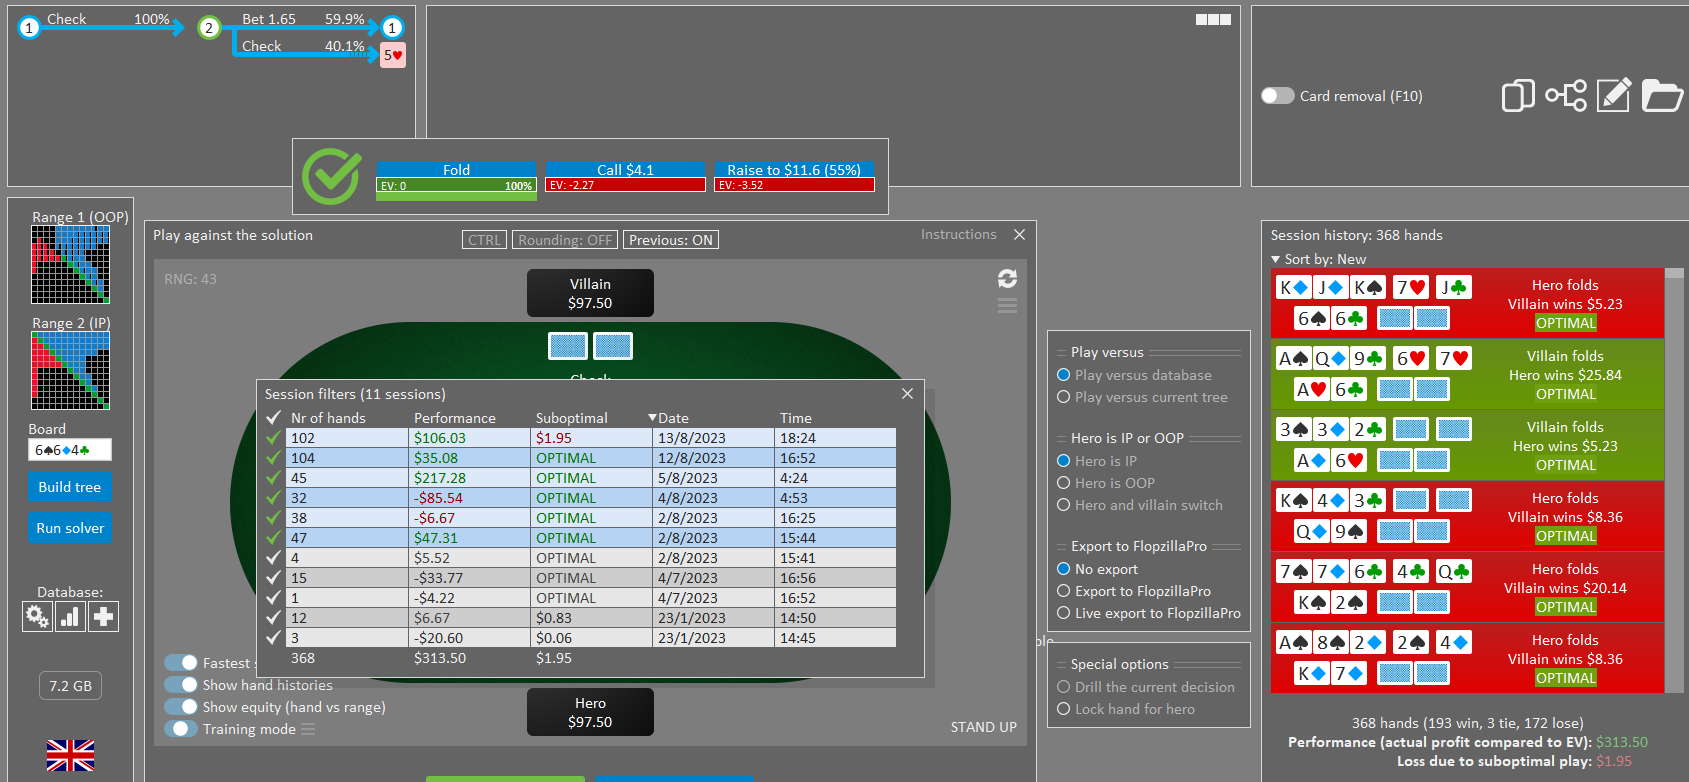The height and width of the screenshot is (782, 1689).
Task: Click the Run solver button
Action: (x=70, y=528)
